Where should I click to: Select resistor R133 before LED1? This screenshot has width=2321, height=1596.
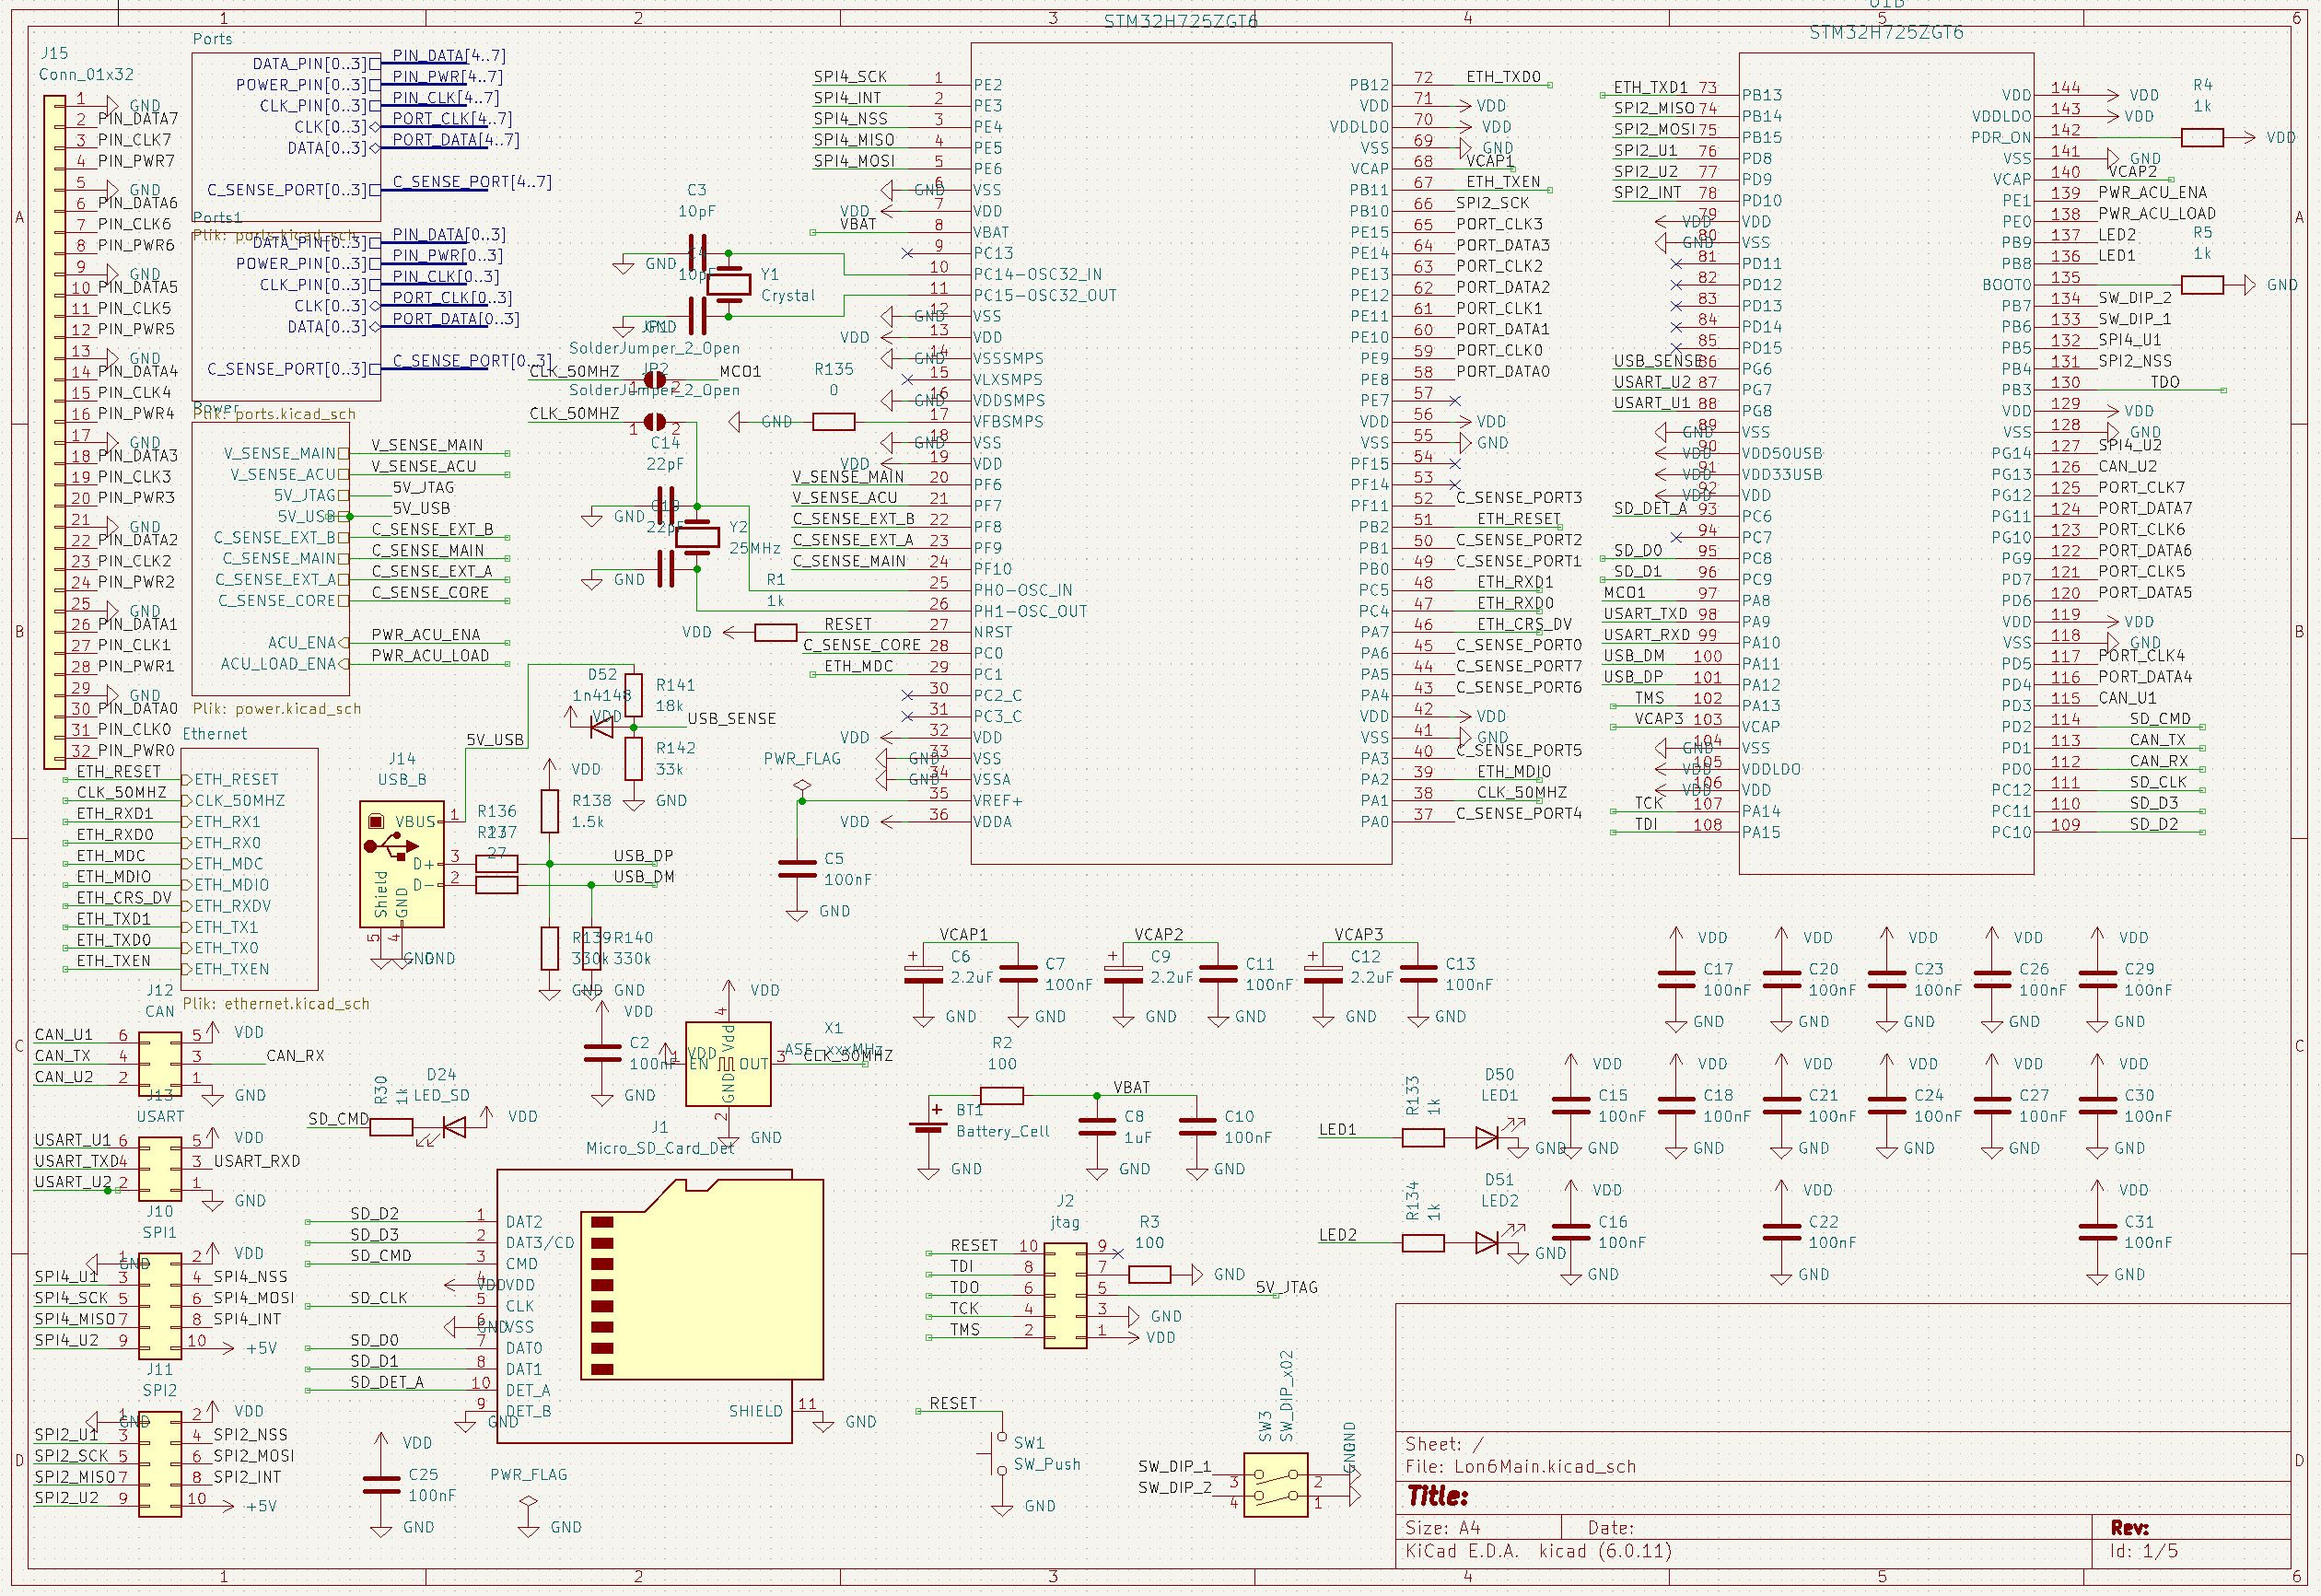click(1423, 1137)
